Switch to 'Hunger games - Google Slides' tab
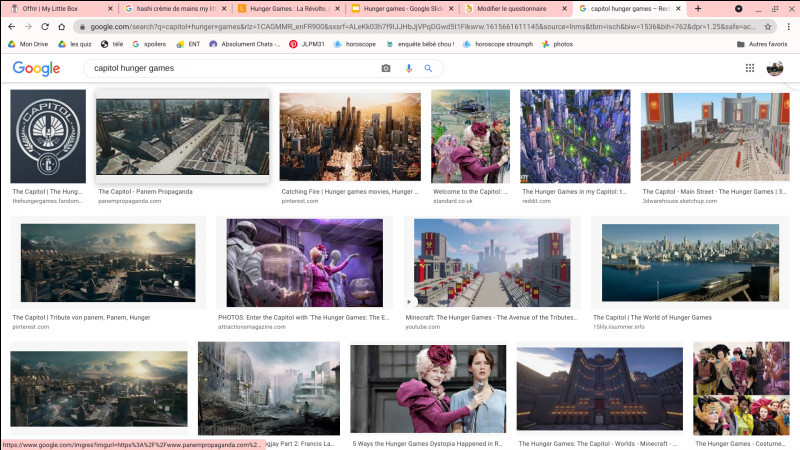Image resolution: width=800 pixels, height=450 pixels. 402,9
